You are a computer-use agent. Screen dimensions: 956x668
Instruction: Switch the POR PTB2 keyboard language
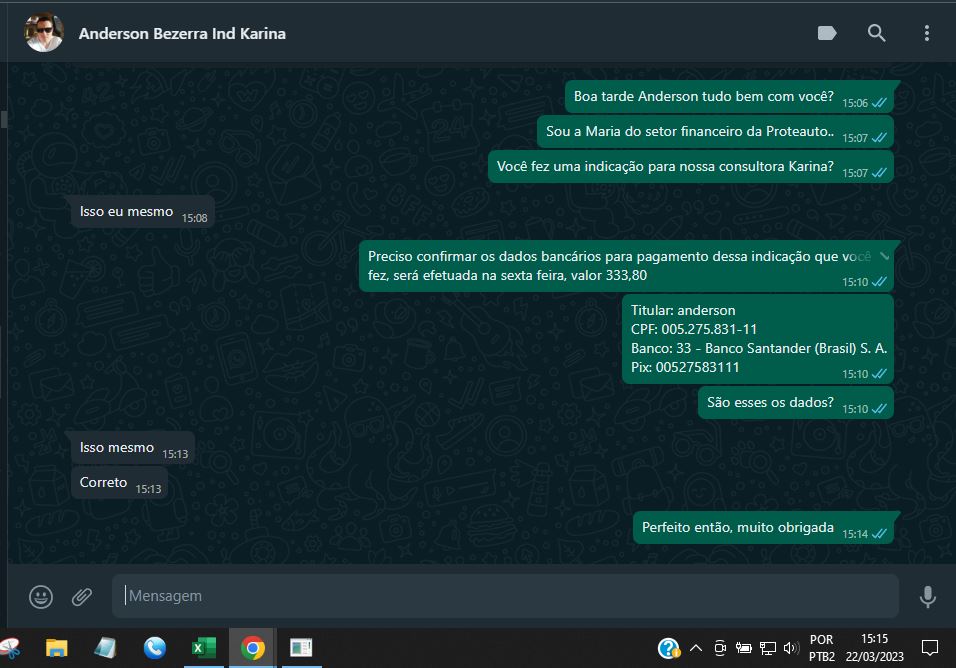822,648
